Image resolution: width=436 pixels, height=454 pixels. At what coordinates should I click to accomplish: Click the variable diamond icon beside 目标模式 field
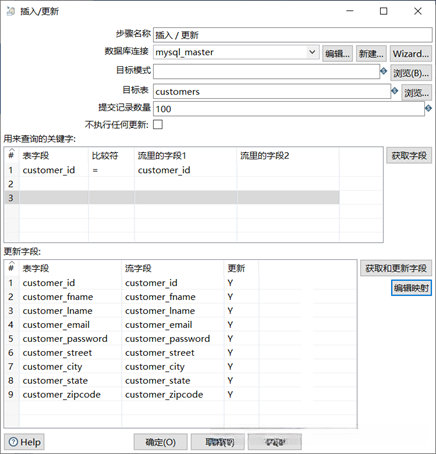[x=383, y=71]
